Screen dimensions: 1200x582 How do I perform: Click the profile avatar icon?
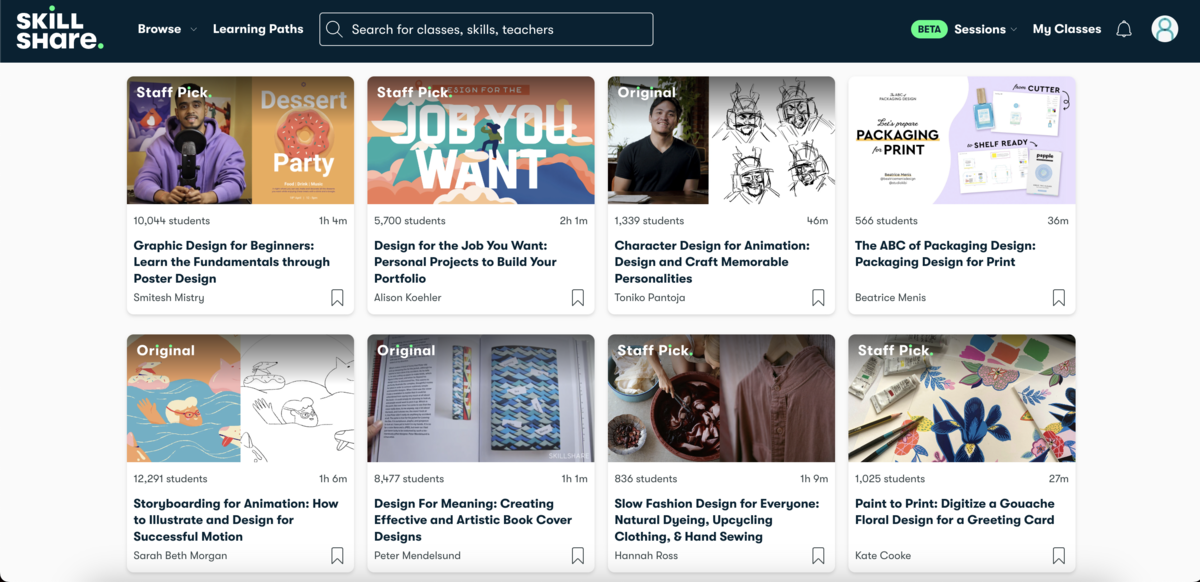[1165, 29]
